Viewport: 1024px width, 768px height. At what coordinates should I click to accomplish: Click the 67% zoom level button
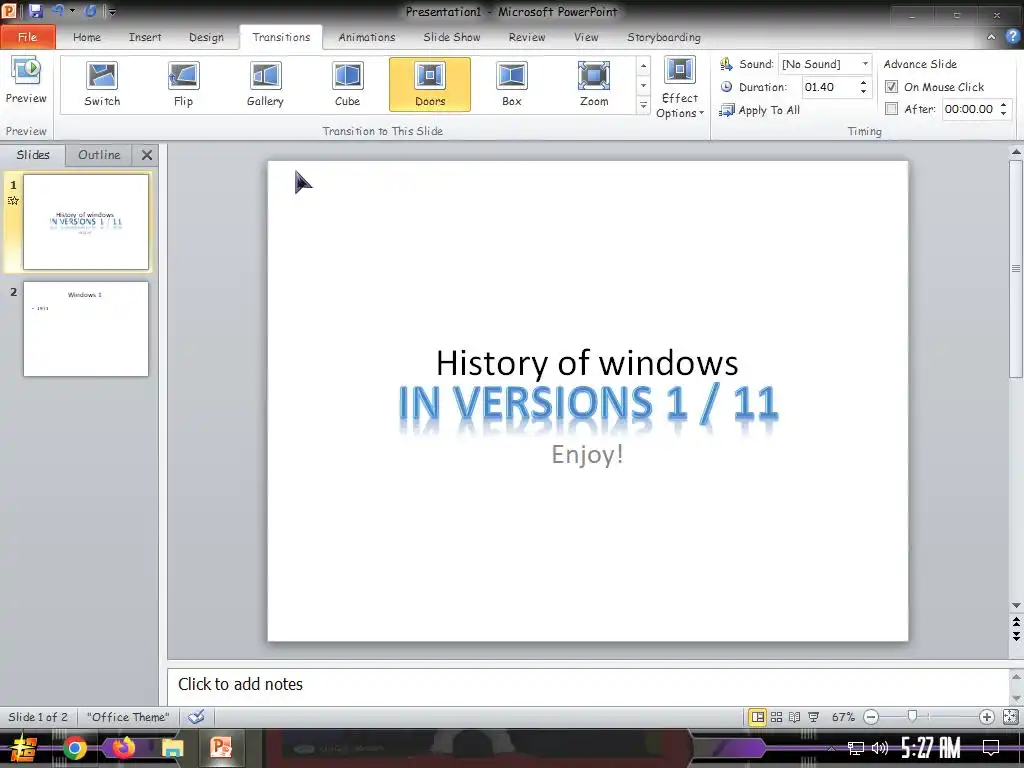click(843, 717)
